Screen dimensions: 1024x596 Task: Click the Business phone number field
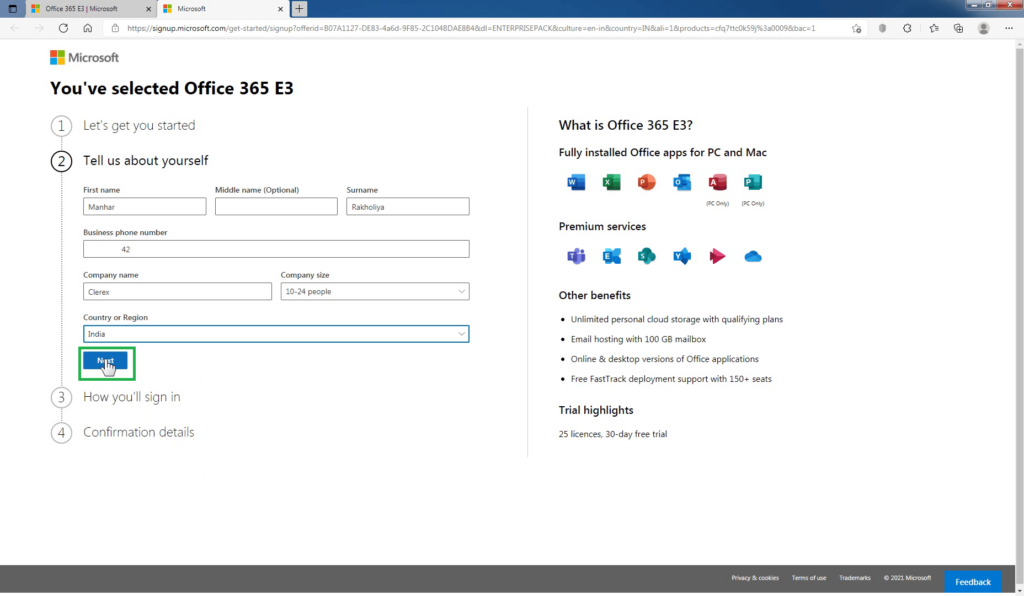tap(276, 249)
